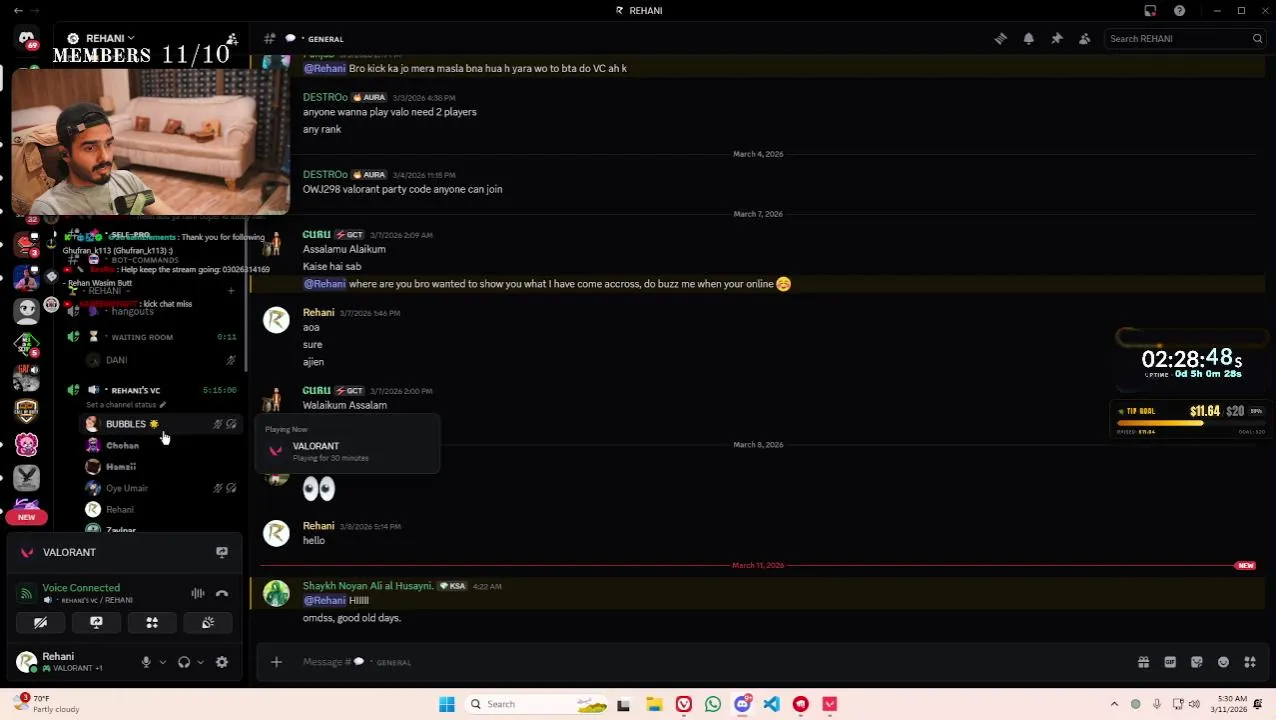The width and height of the screenshot is (1276, 720).
Task: Open Shaykh Noyan Ali al Husayni's profile
Action: pos(368,586)
